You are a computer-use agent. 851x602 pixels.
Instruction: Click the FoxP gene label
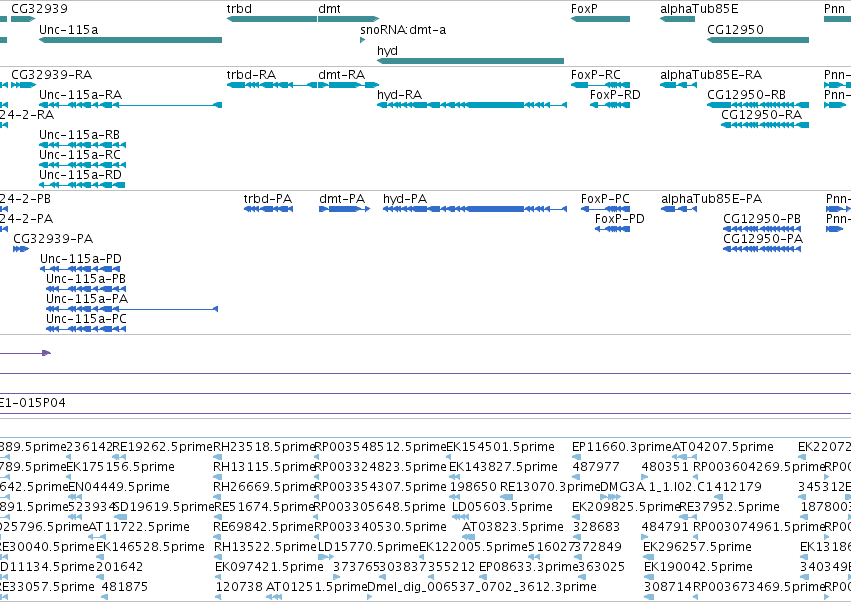(584, 9)
